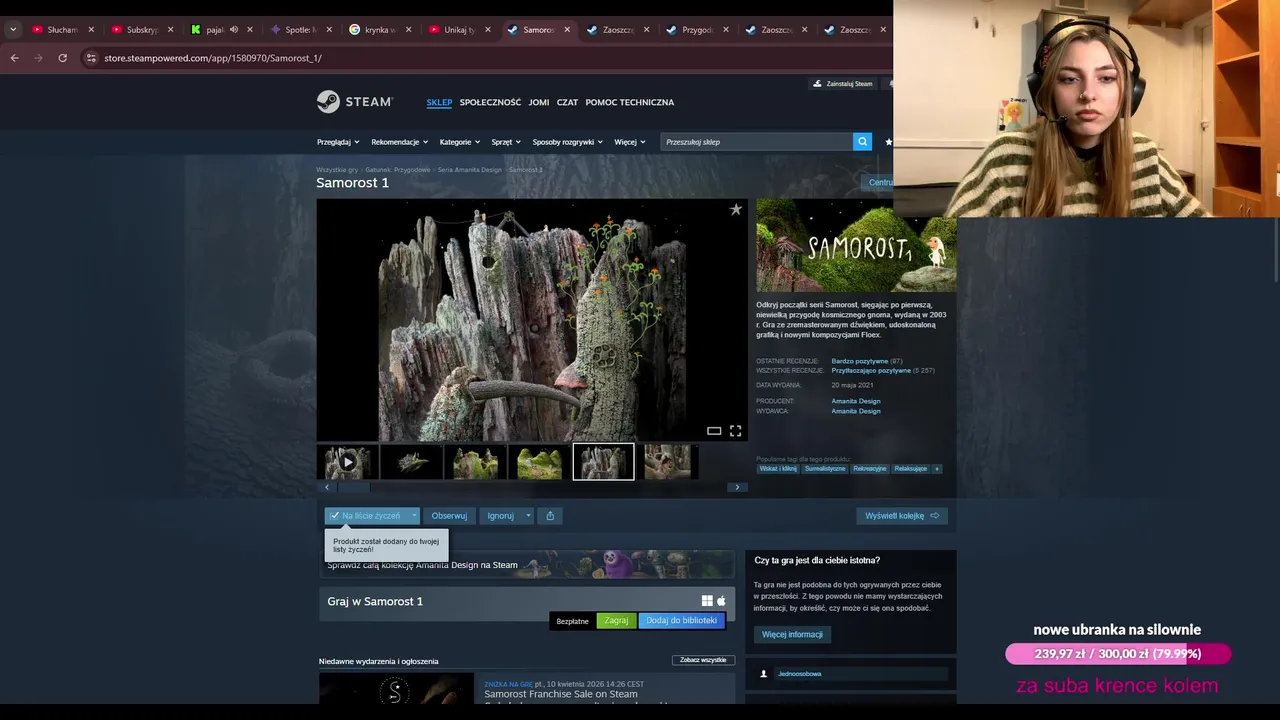Viewport: 1280px width, 720px height.
Task: Click the Samorost Franchise Sale event title
Action: coord(560,694)
